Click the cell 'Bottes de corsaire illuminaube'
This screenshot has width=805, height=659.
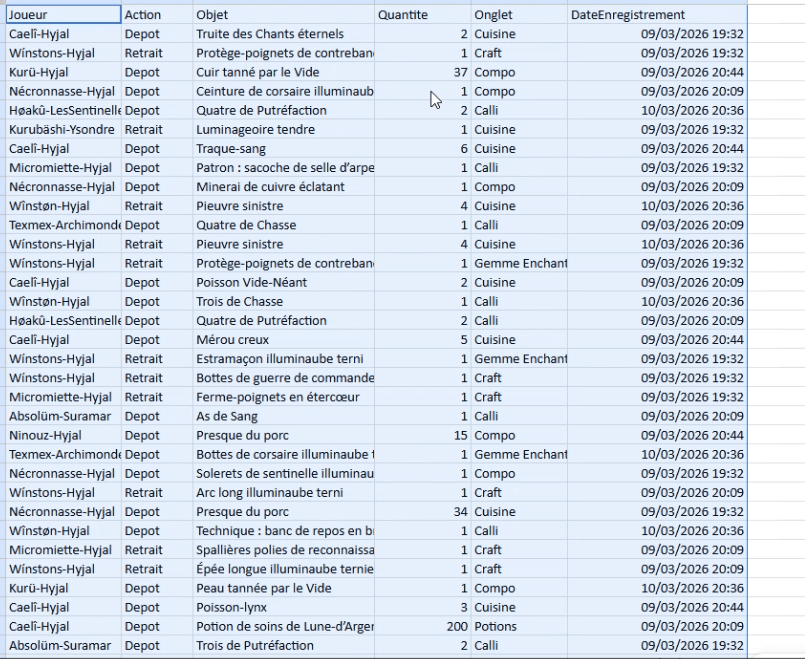point(284,454)
